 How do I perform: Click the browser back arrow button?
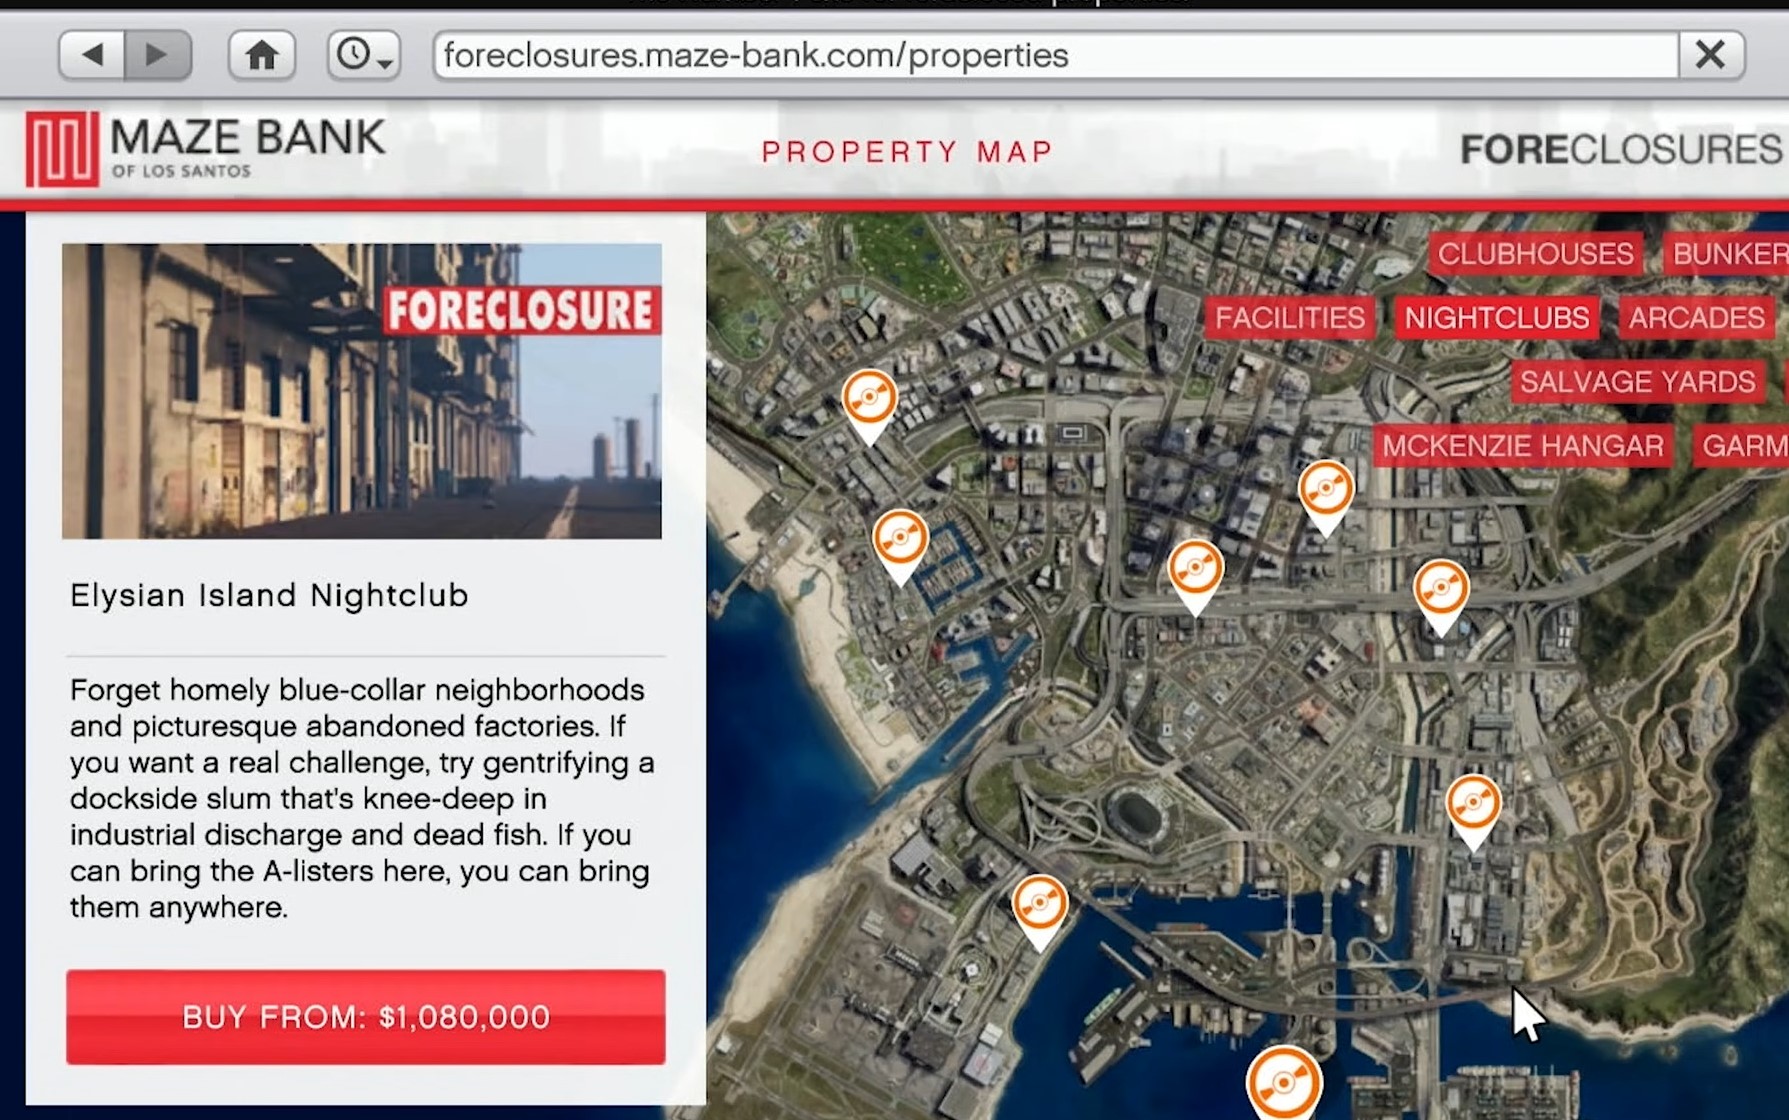(x=92, y=55)
